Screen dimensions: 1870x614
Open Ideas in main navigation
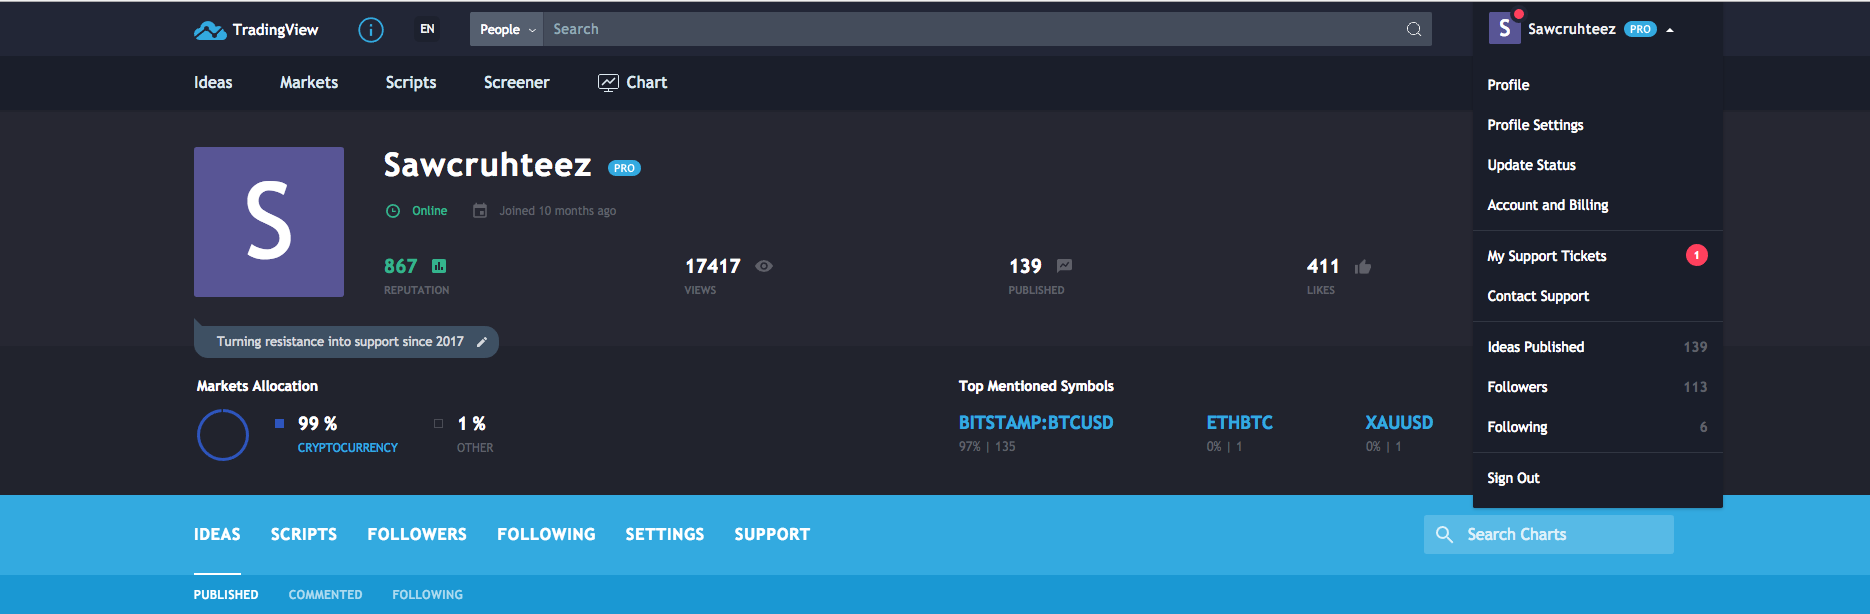click(x=213, y=83)
